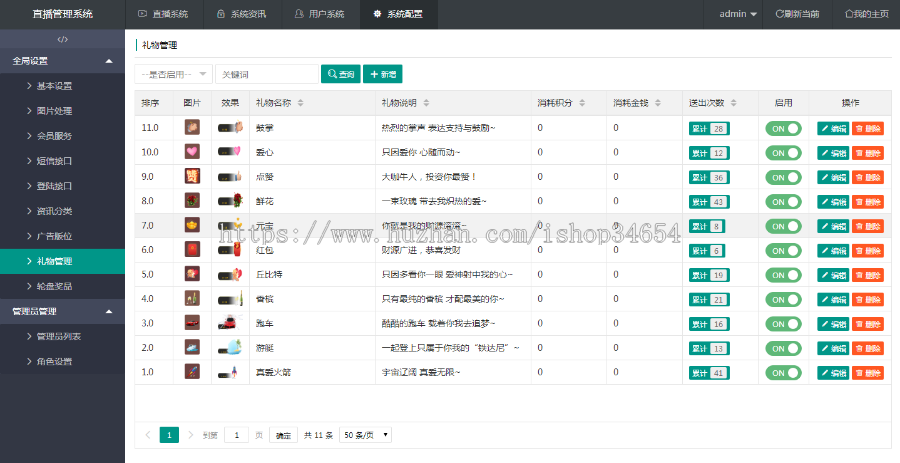This screenshot has height=463, width=900.
Task: Open the 真爱火箭 gift image thumbnail
Action: (x=192, y=372)
